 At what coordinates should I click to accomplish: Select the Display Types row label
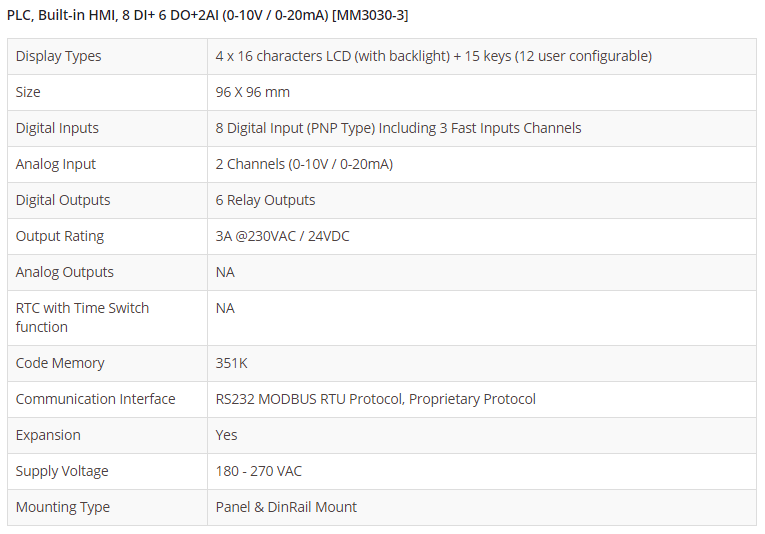tap(59, 56)
